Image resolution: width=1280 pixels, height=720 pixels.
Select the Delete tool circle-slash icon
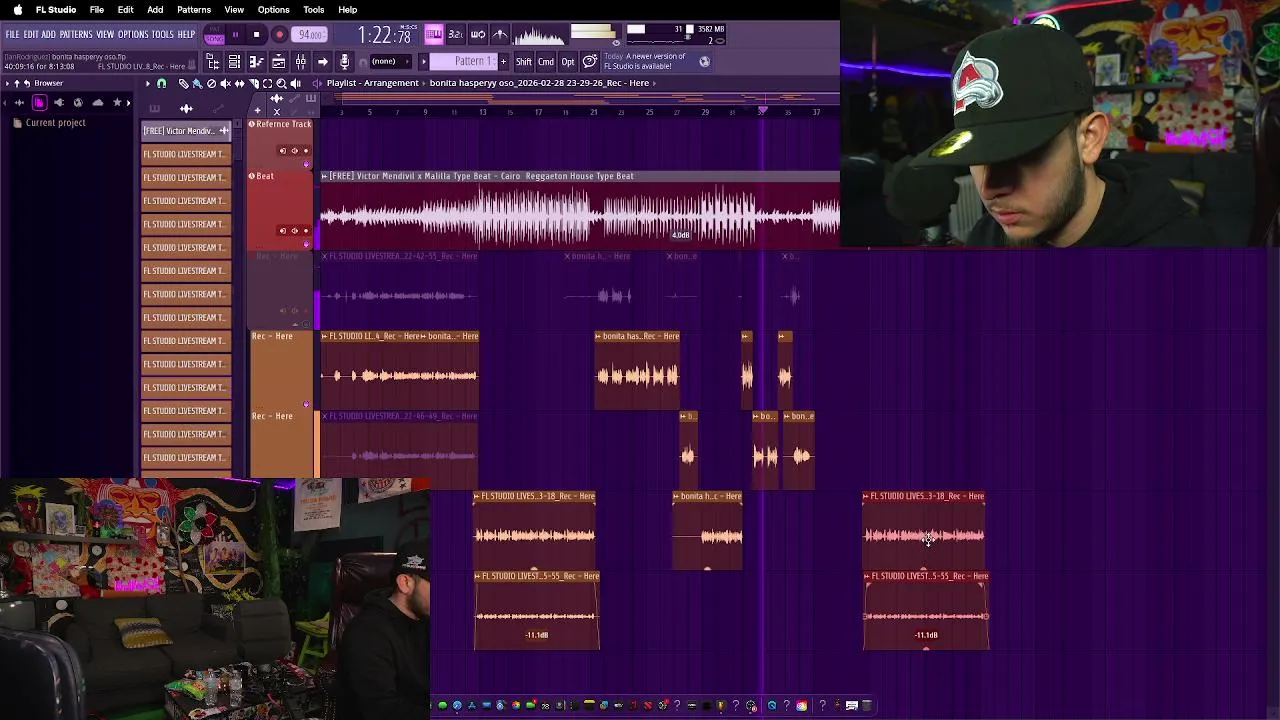tap(211, 83)
